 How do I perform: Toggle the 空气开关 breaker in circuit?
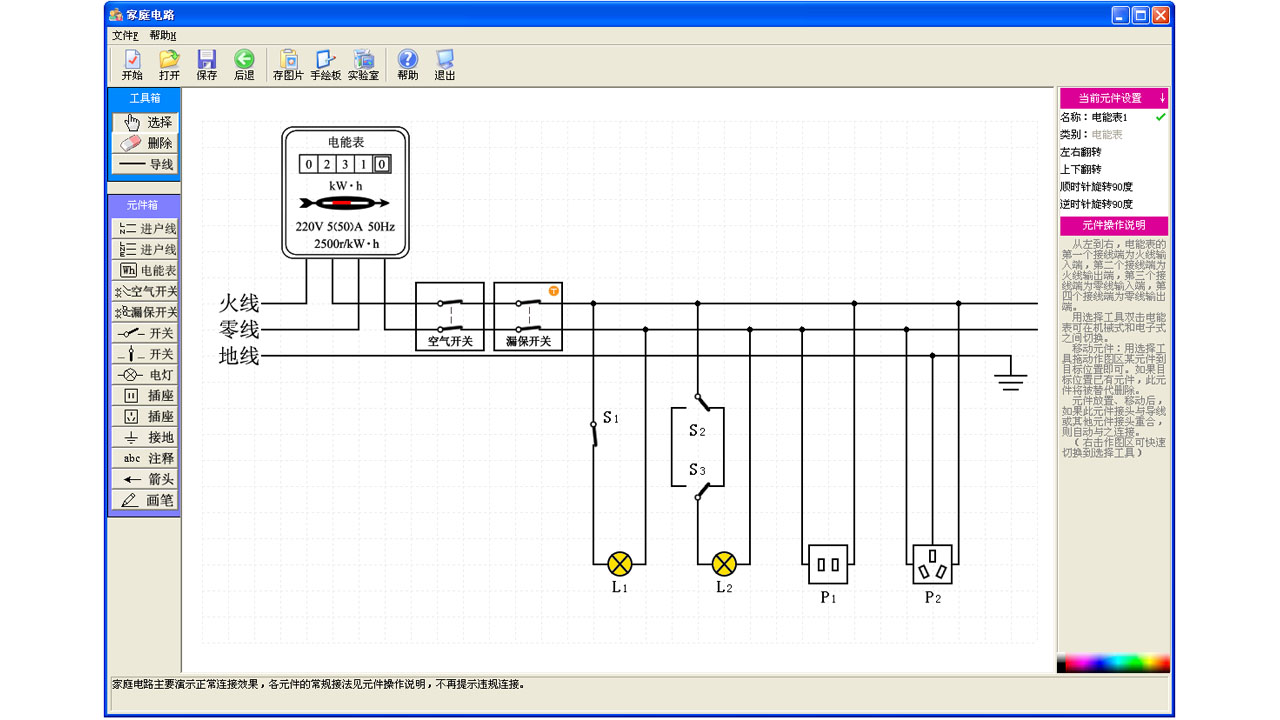(450, 316)
